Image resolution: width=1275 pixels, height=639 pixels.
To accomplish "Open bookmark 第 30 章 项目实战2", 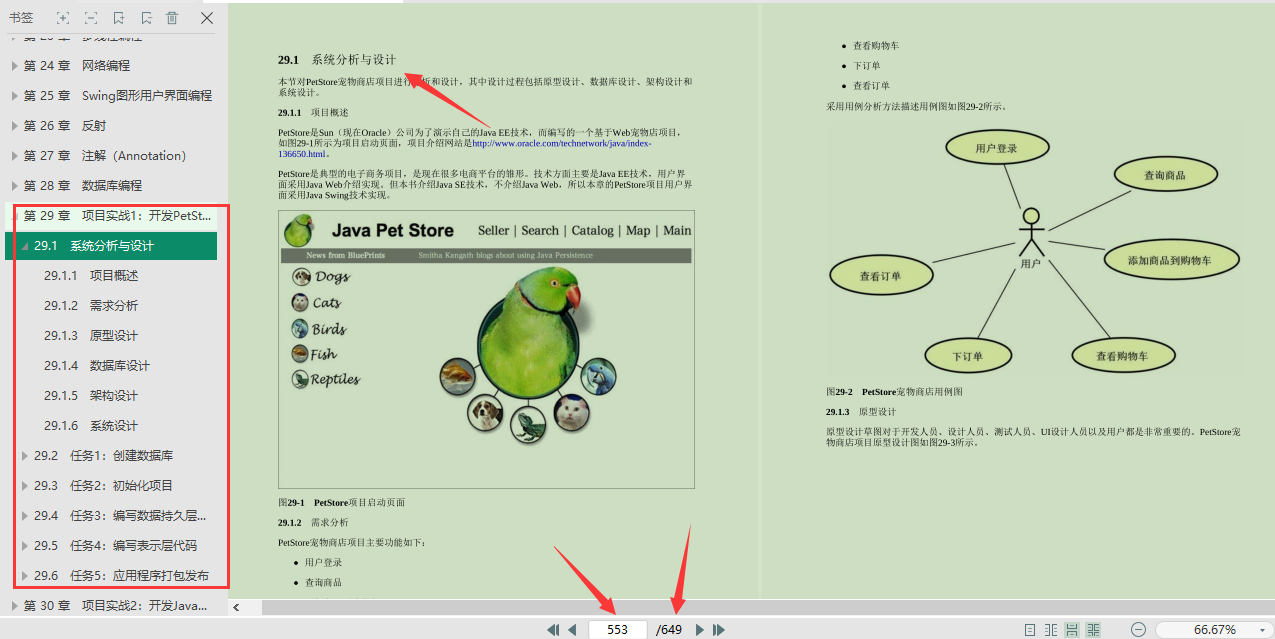I will 116,606.
